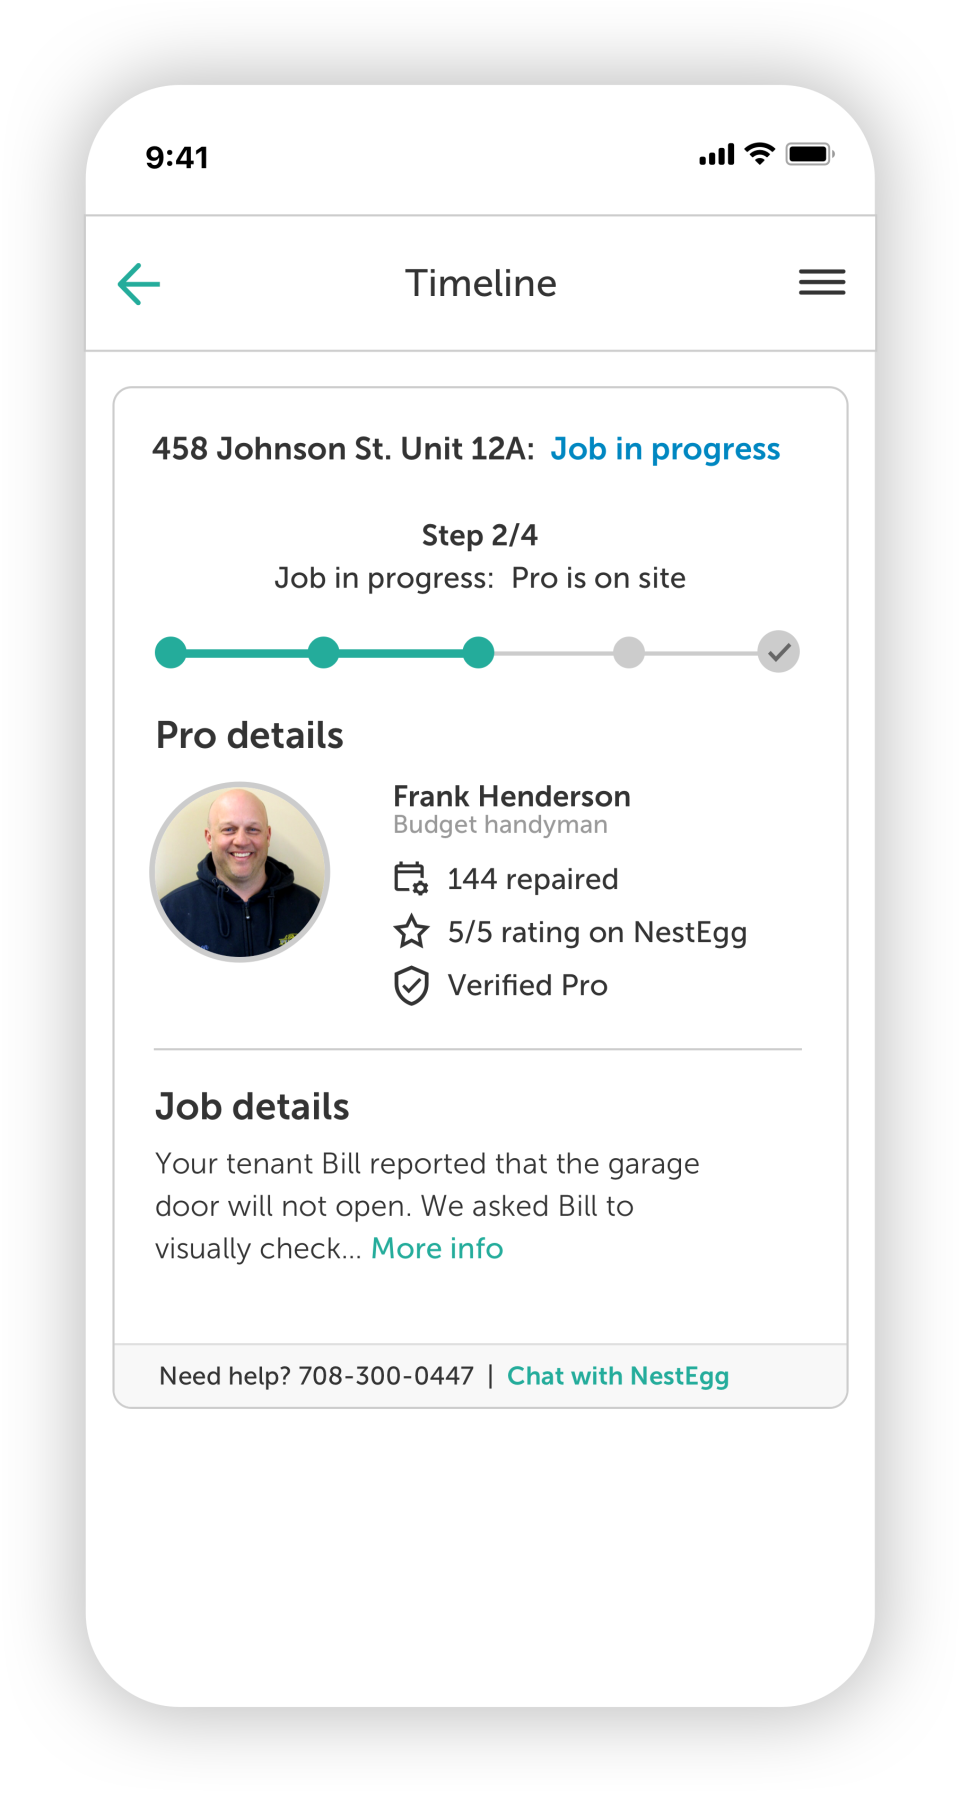
Task: Tap the Wi-Fi status icon
Action: [x=761, y=154]
